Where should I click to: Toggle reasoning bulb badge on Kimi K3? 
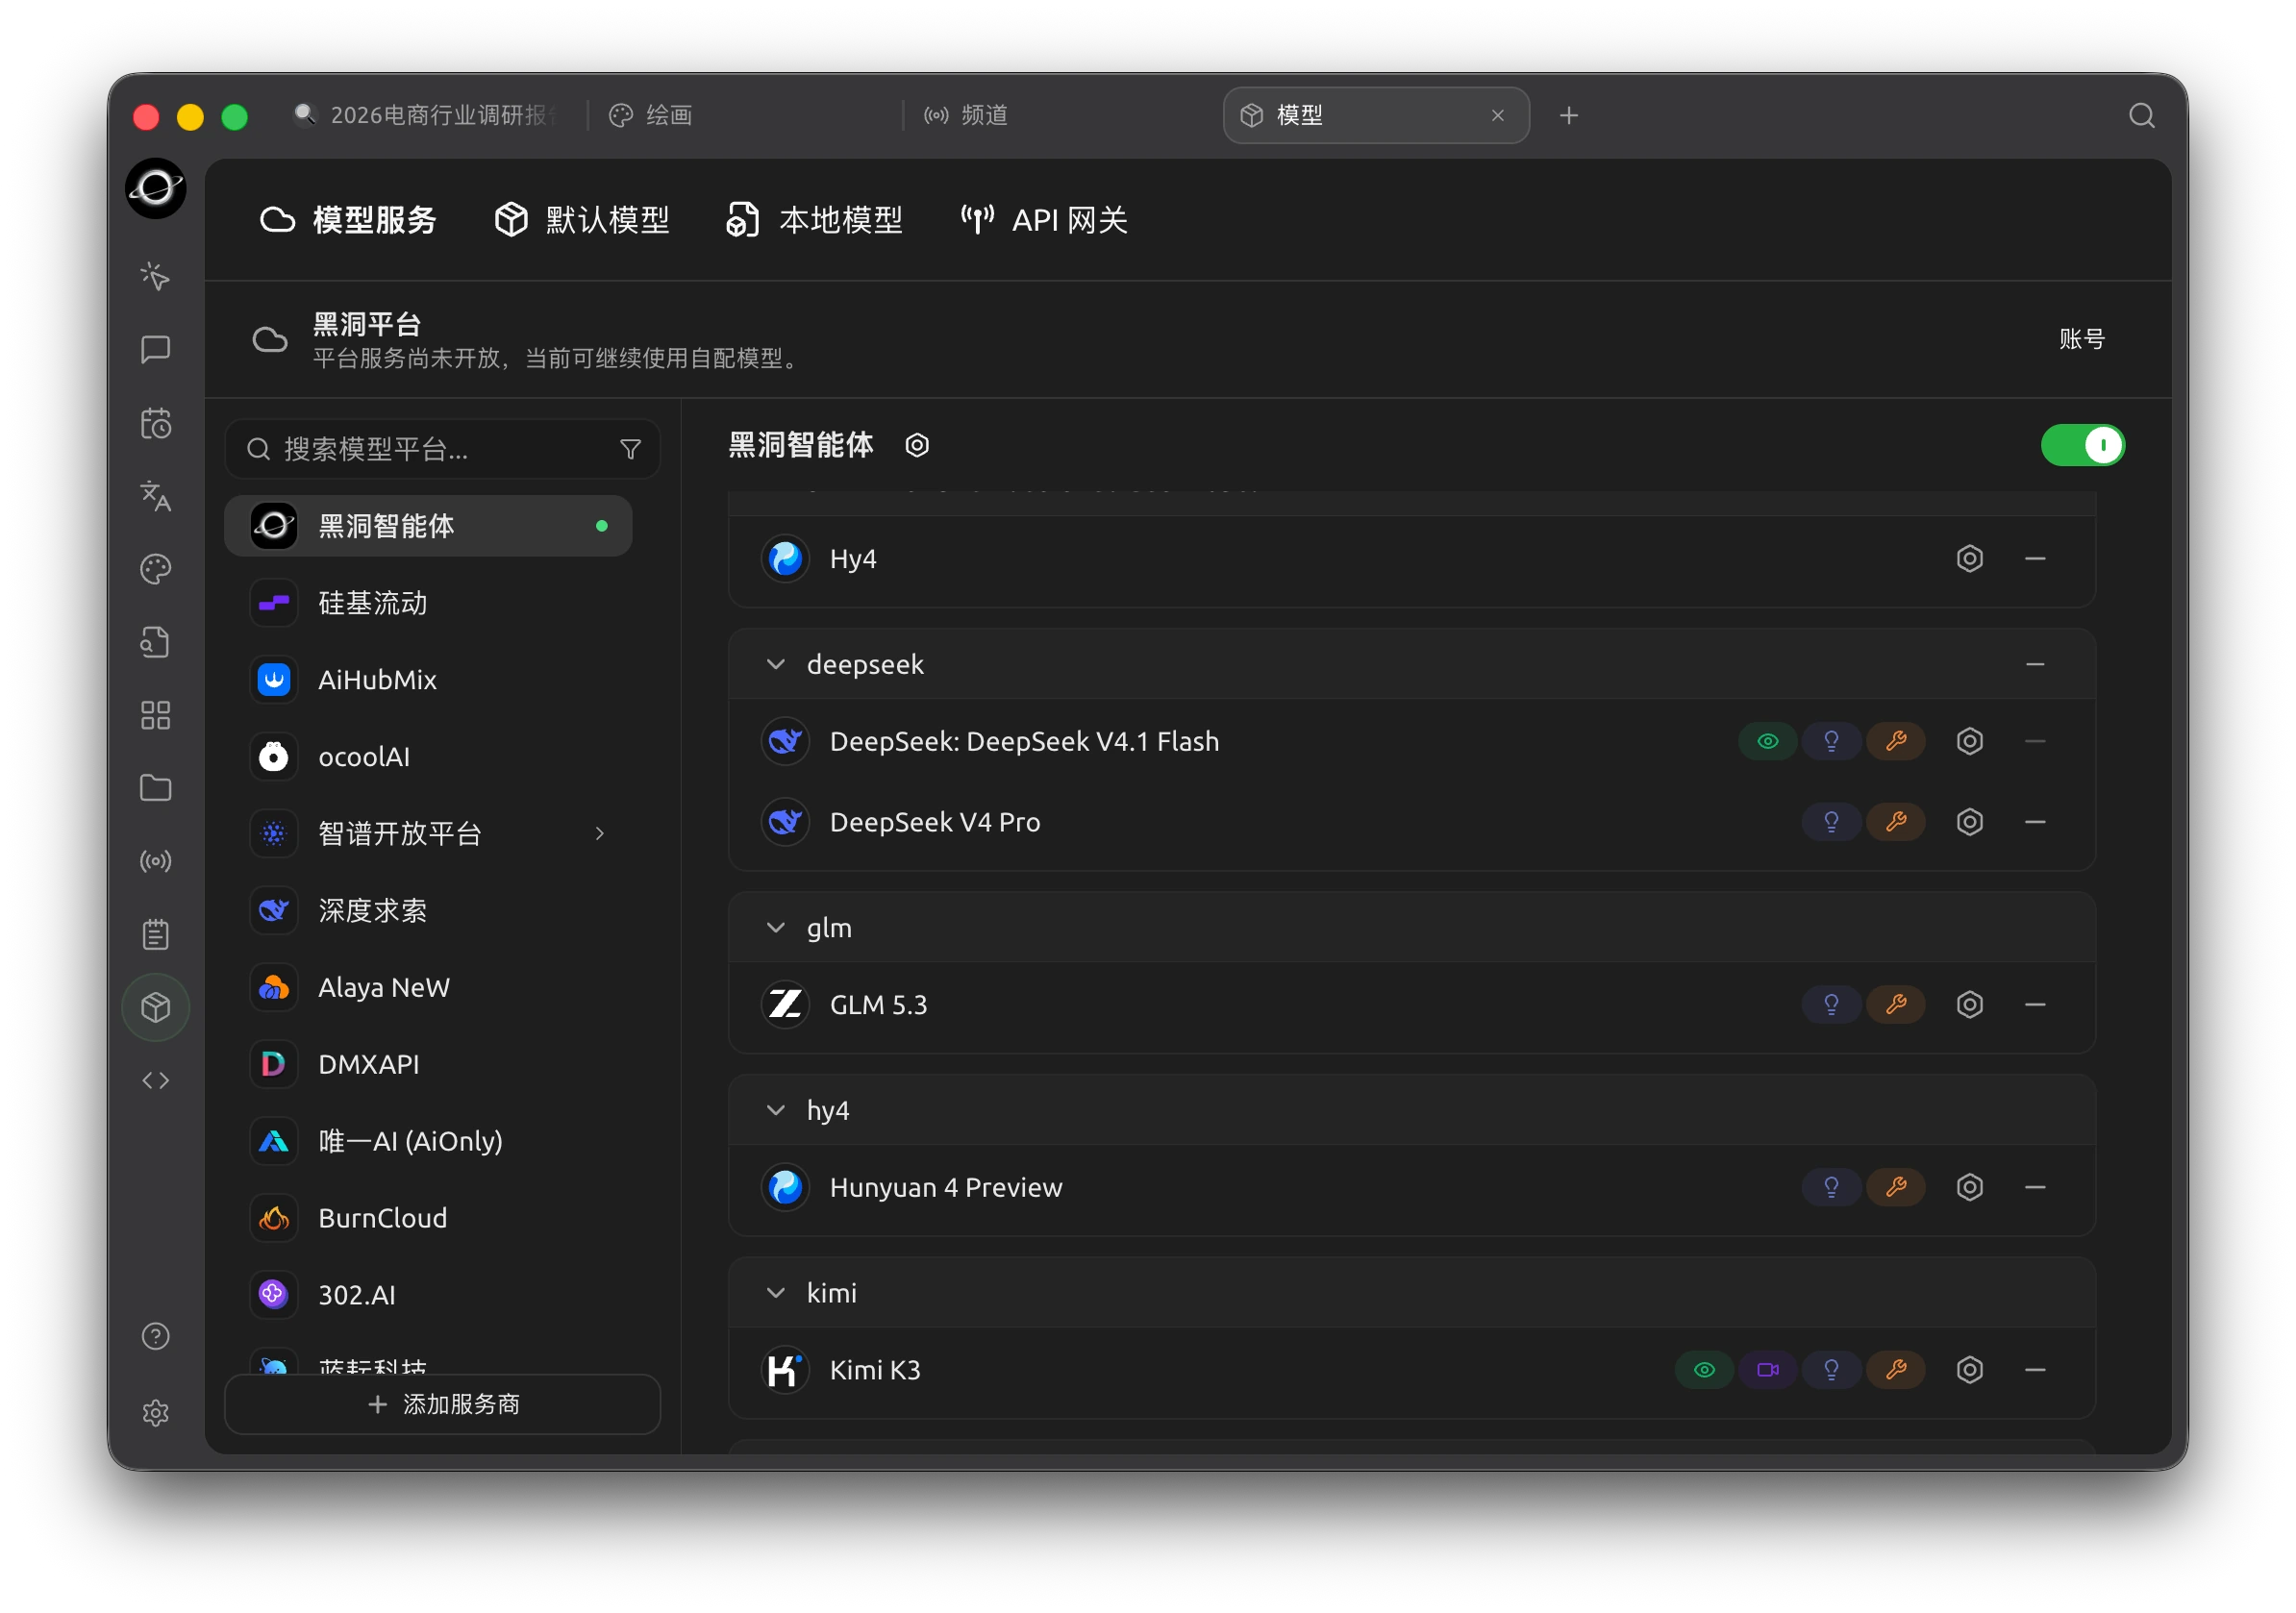(1831, 1369)
